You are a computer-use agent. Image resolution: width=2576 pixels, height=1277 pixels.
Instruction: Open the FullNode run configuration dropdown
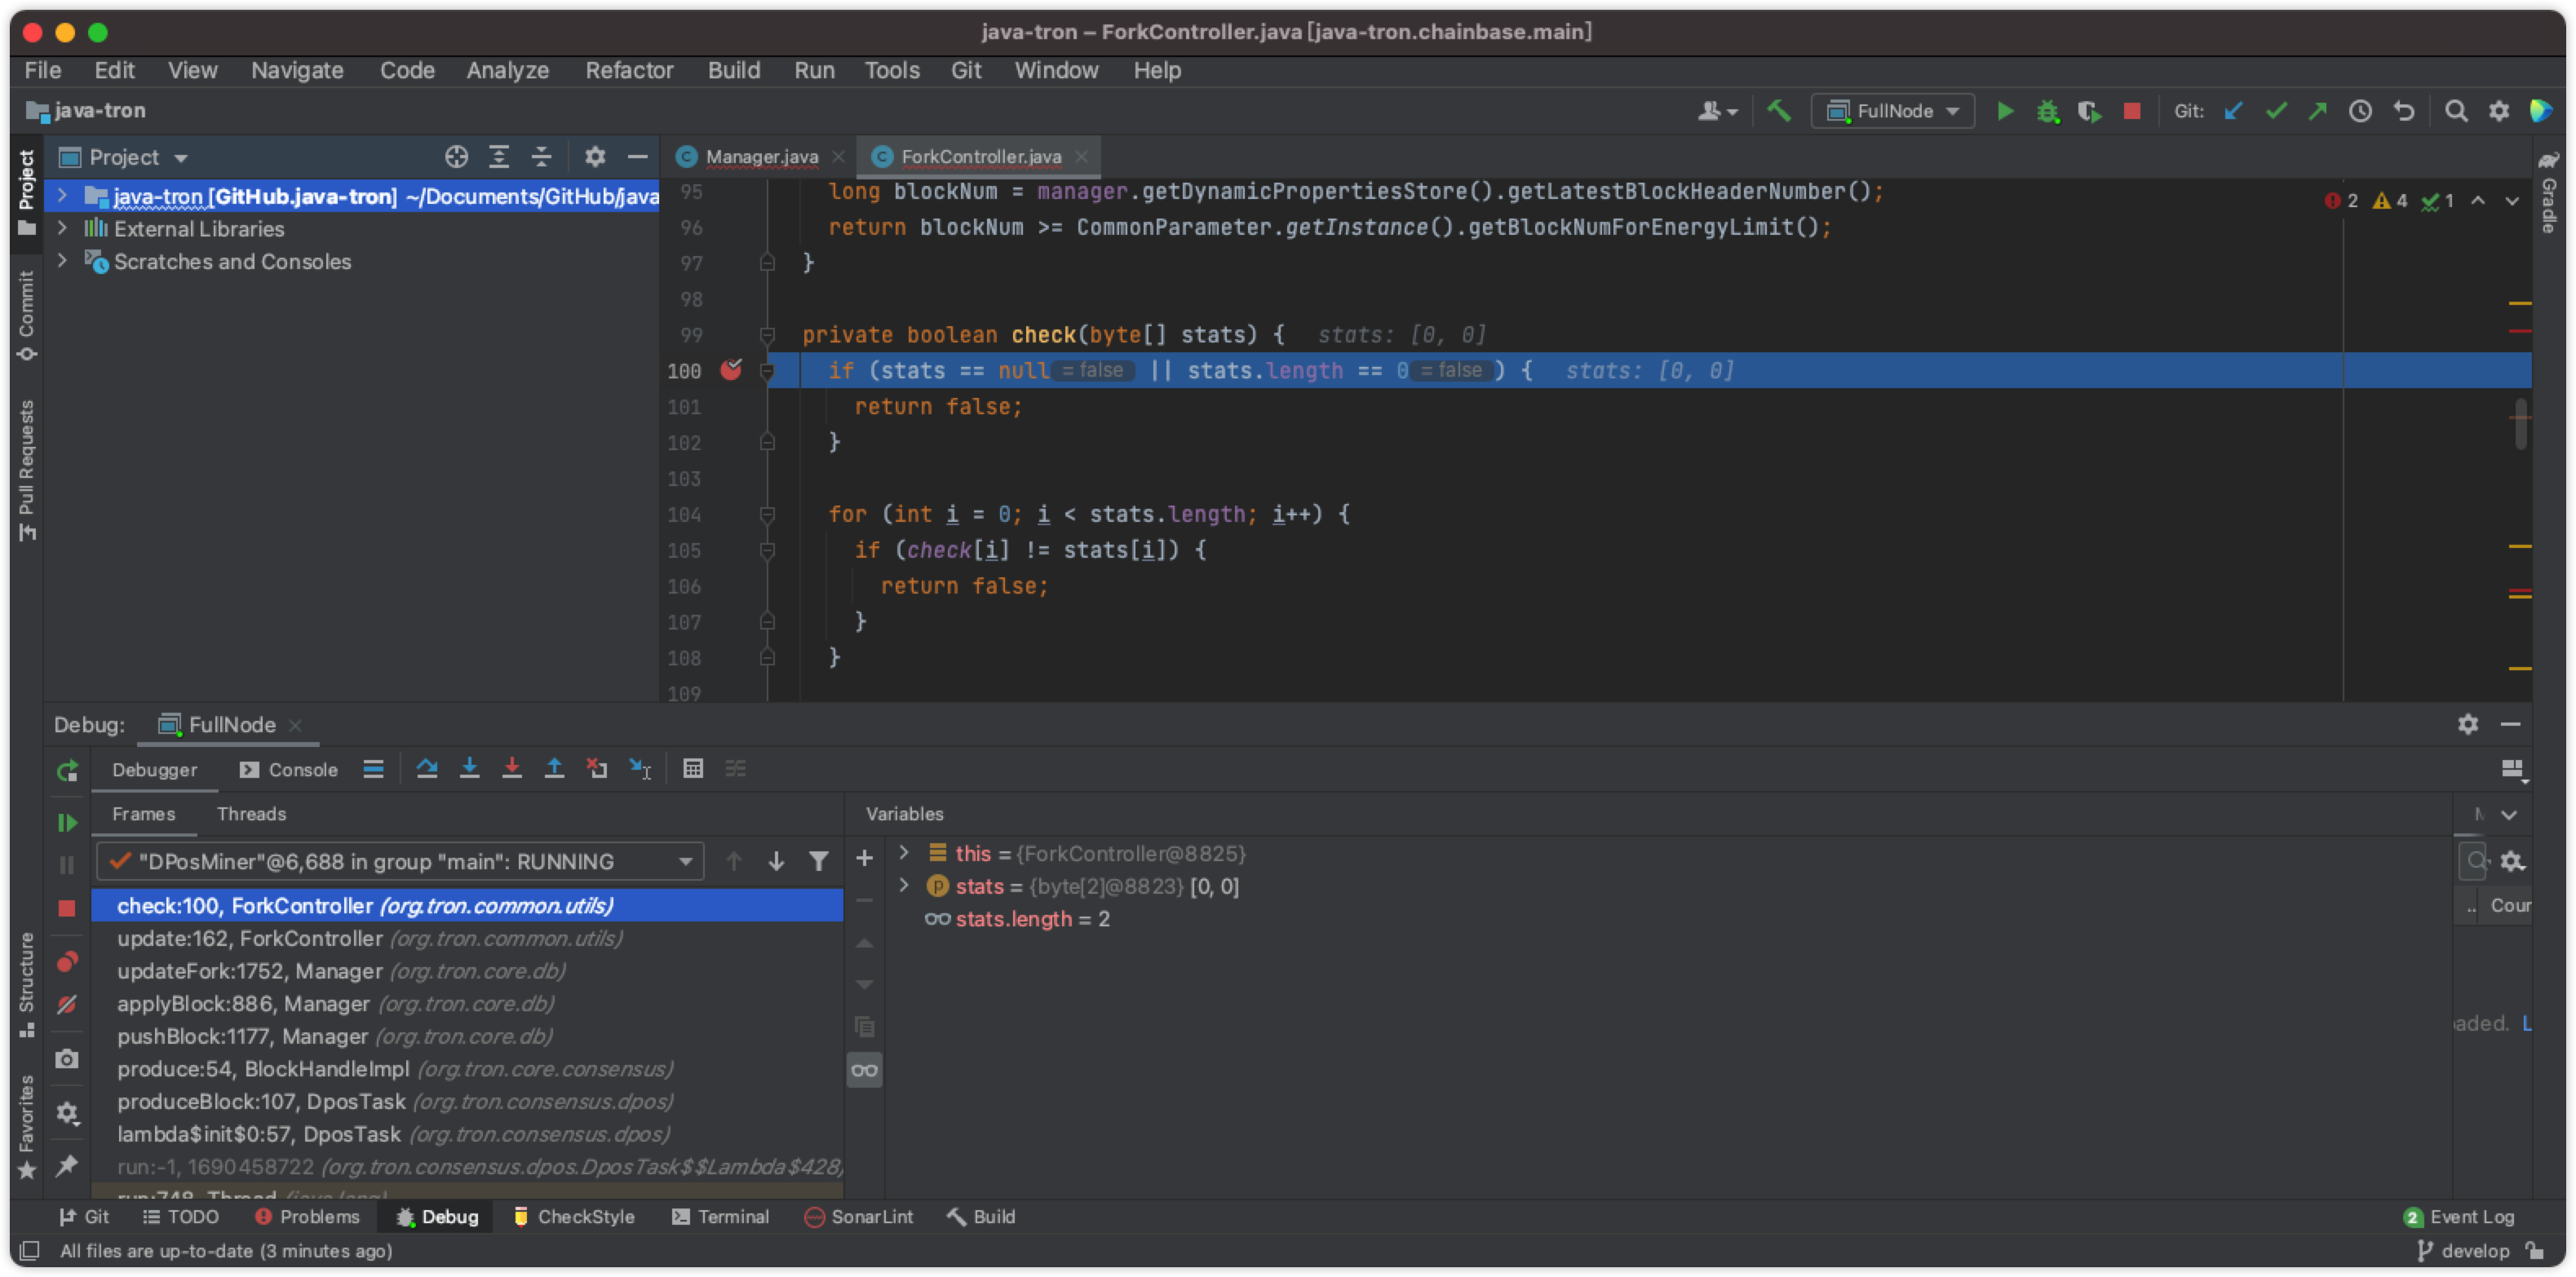click(1893, 111)
